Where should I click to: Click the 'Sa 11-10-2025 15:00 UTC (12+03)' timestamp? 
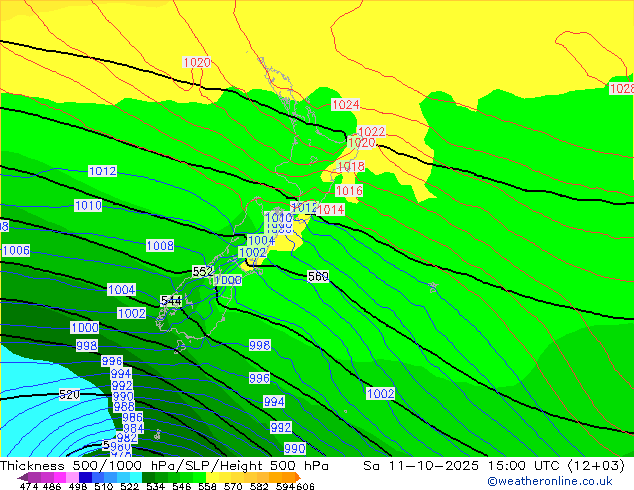(x=494, y=466)
